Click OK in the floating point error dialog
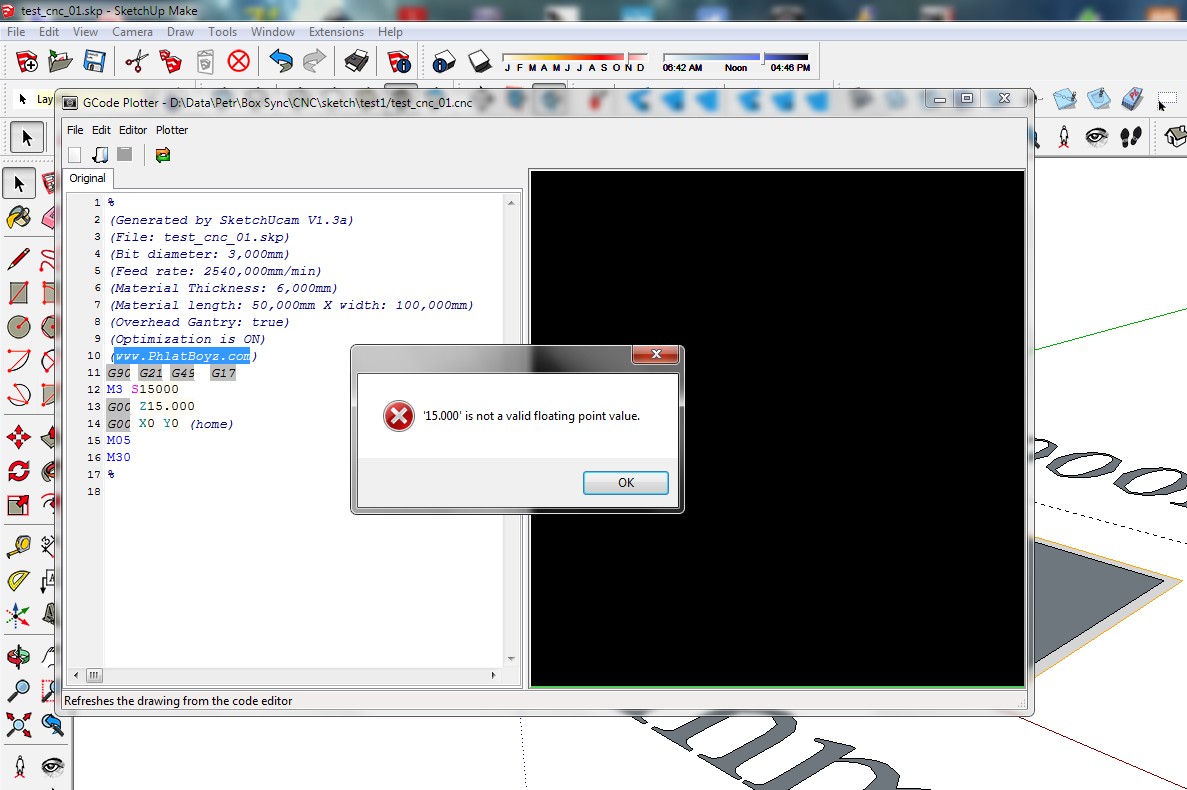 pos(625,483)
